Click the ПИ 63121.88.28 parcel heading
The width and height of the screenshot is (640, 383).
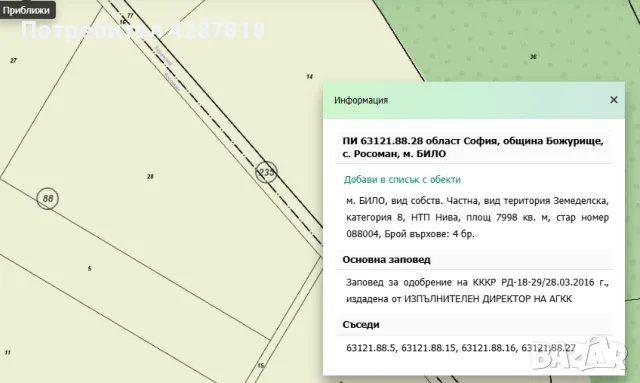(473, 147)
